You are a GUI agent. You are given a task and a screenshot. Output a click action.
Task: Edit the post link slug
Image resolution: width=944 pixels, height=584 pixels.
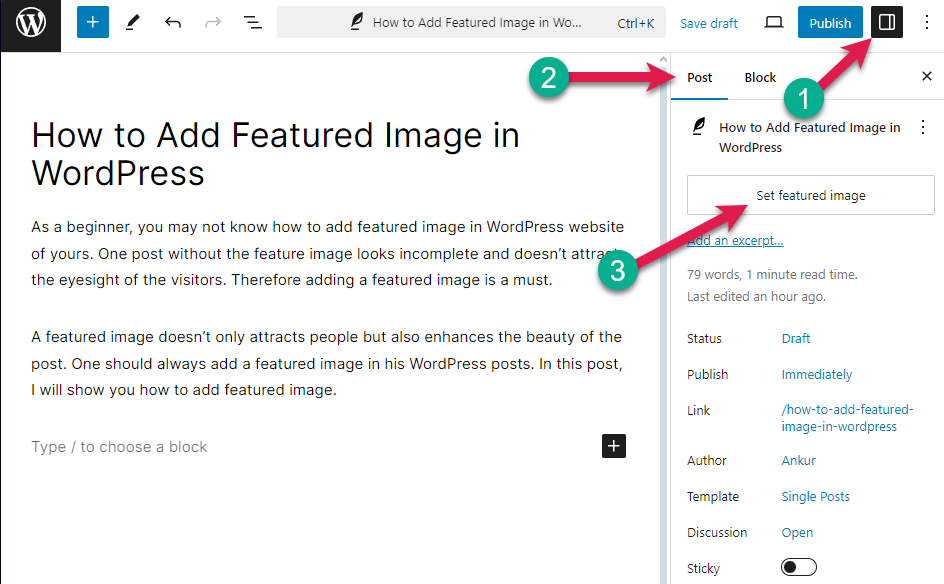(847, 418)
